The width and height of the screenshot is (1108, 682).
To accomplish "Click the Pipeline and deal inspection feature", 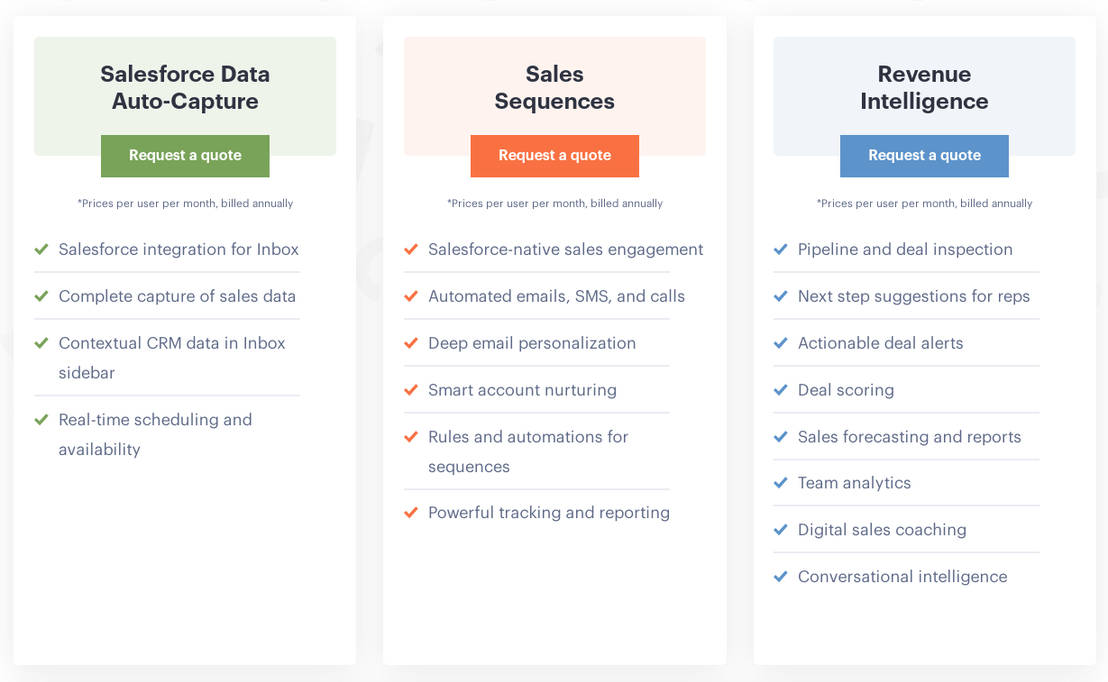I will click(905, 249).
